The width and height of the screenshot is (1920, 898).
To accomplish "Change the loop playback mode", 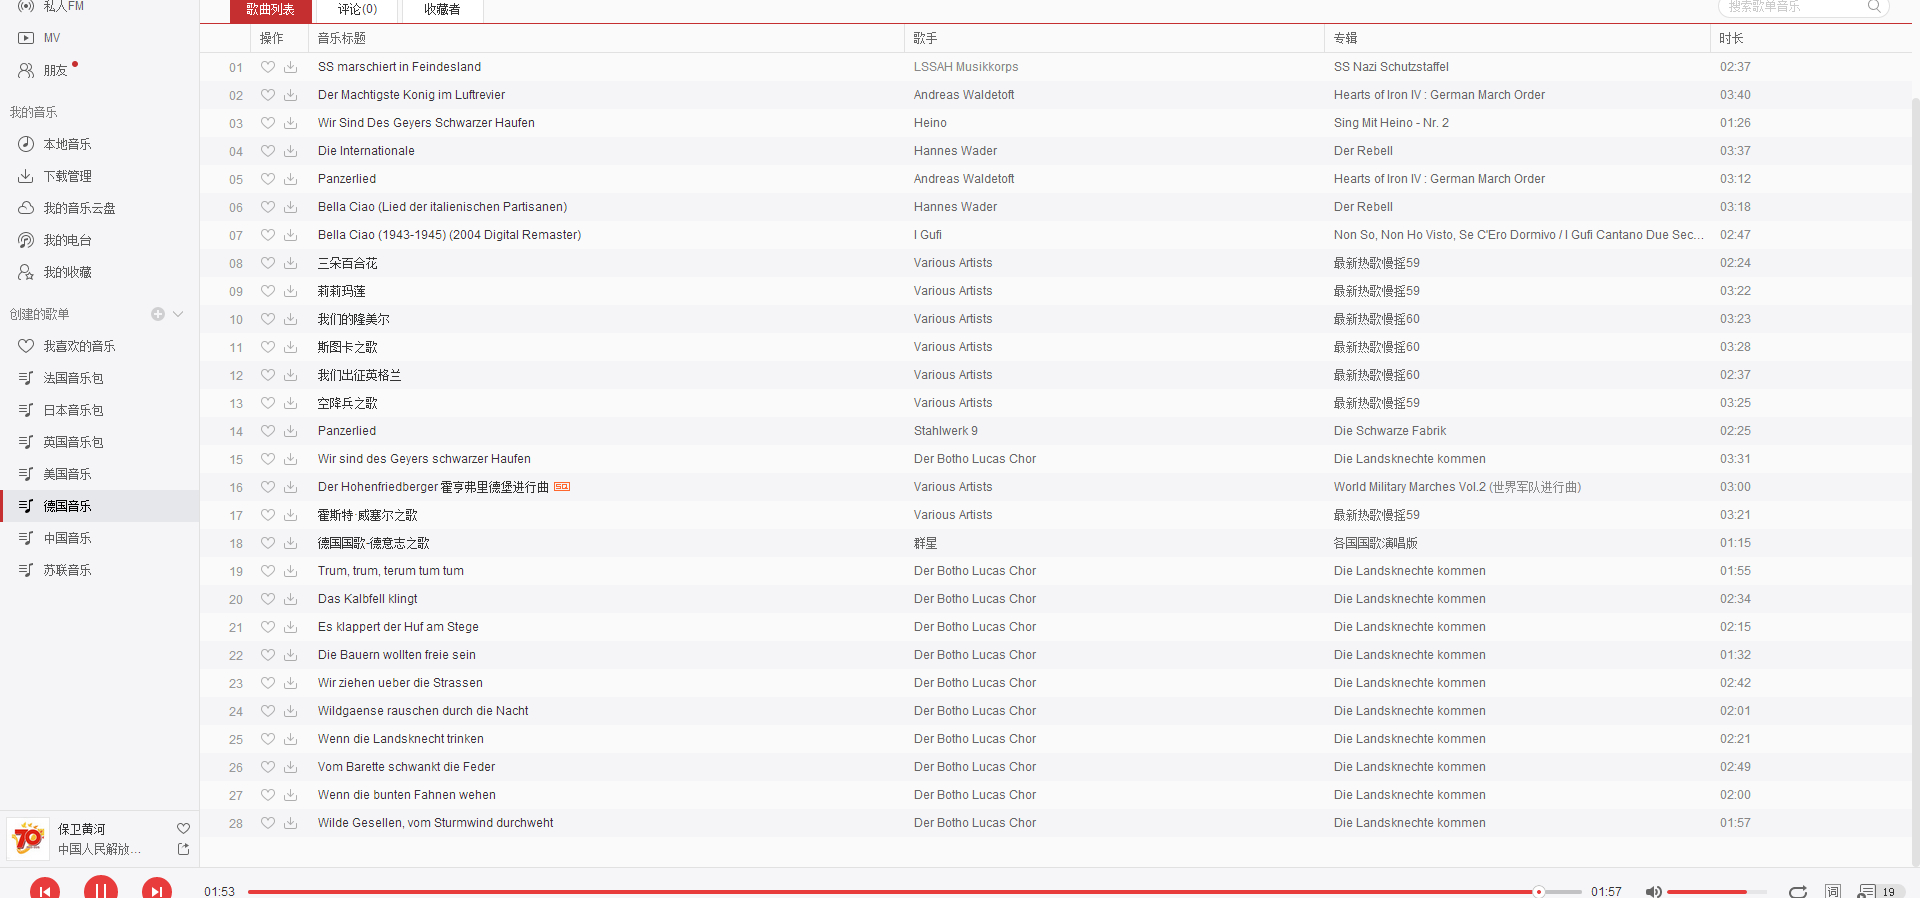I will (x=1798, y=891).
